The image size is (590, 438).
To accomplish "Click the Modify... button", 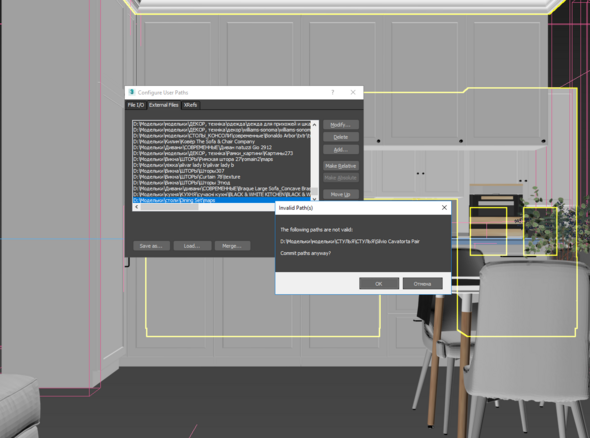I will click(341, 125).
